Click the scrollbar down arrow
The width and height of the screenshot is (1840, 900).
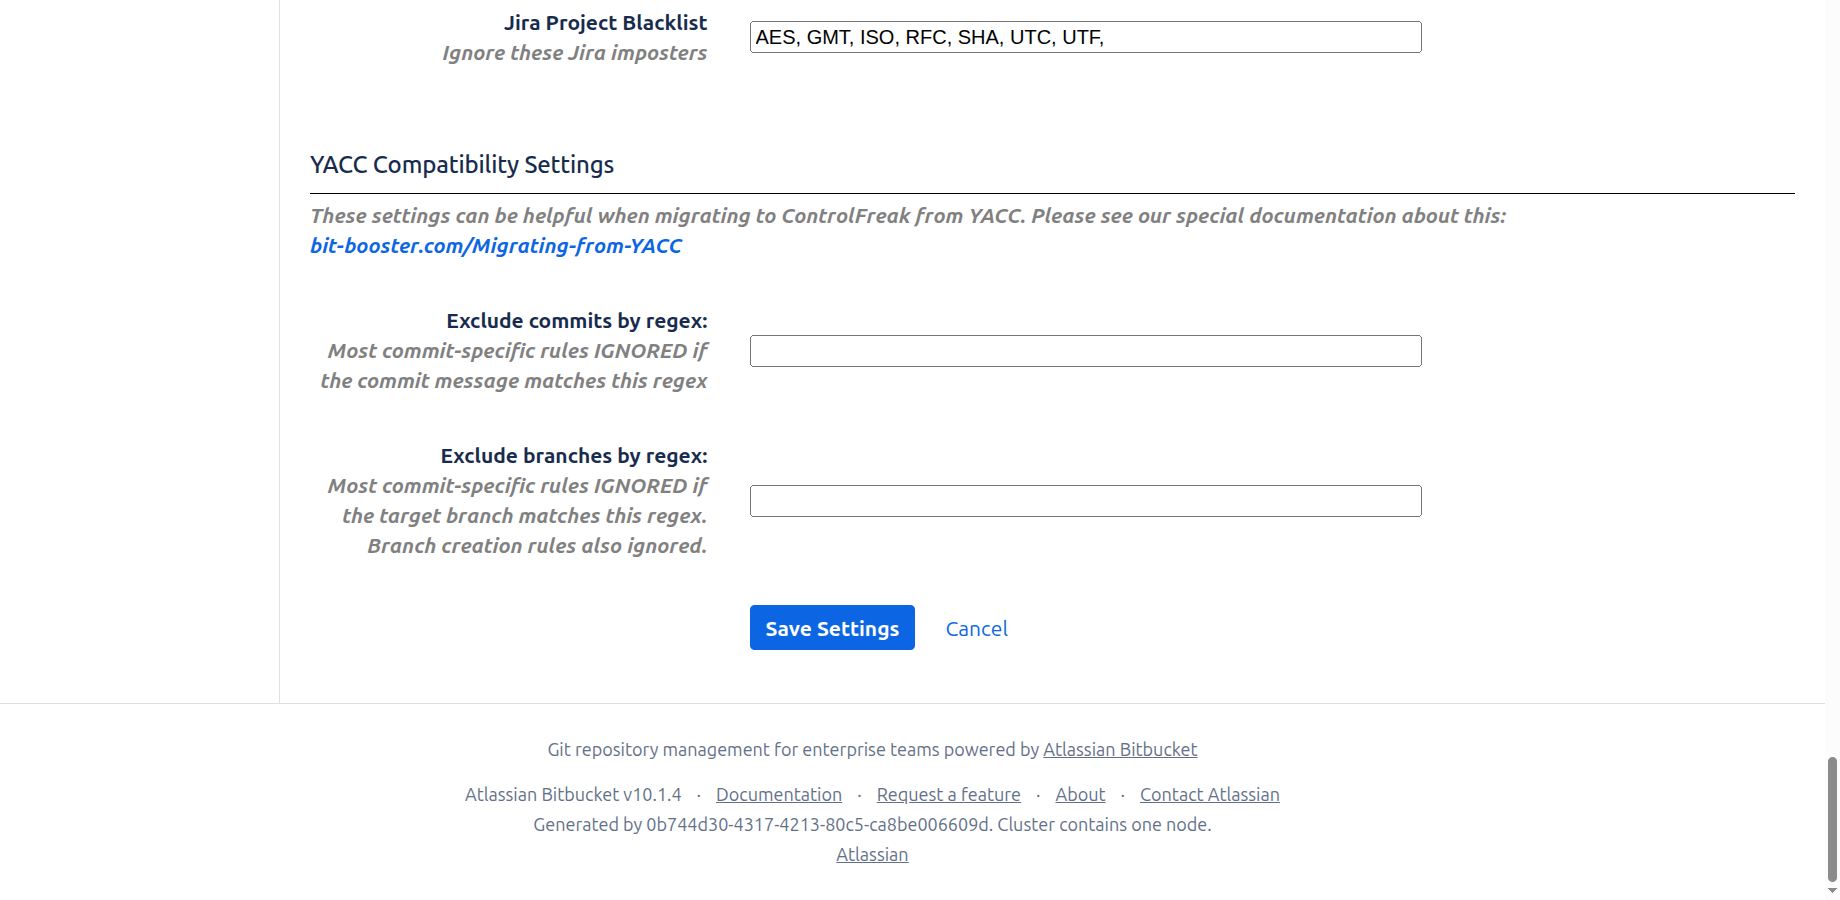point(1833,891)
